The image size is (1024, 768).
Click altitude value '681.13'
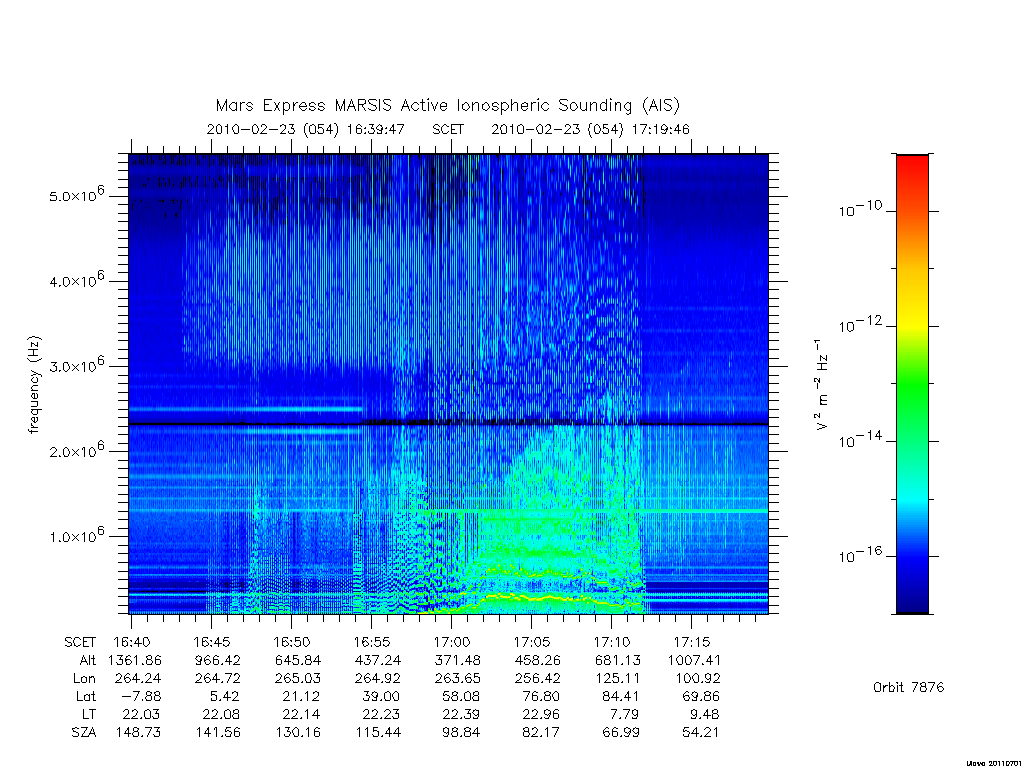[x=617, y=660]
